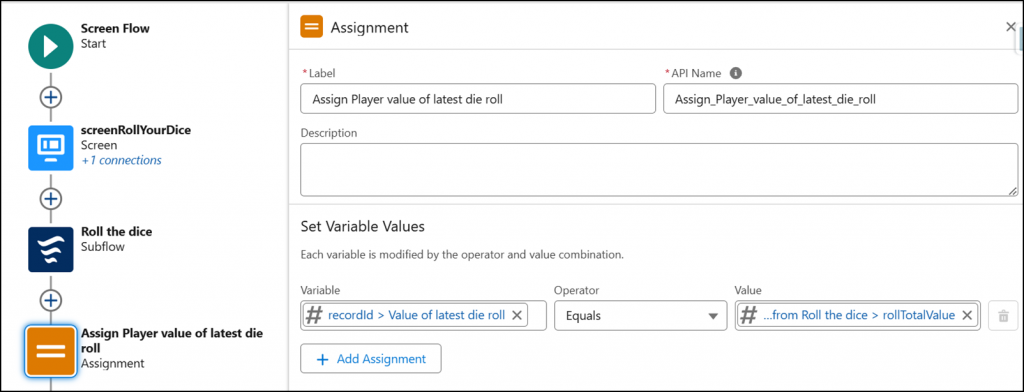Add element below Roll the dice subflow
Screen dimensions: 1024x392
point(51,300)
